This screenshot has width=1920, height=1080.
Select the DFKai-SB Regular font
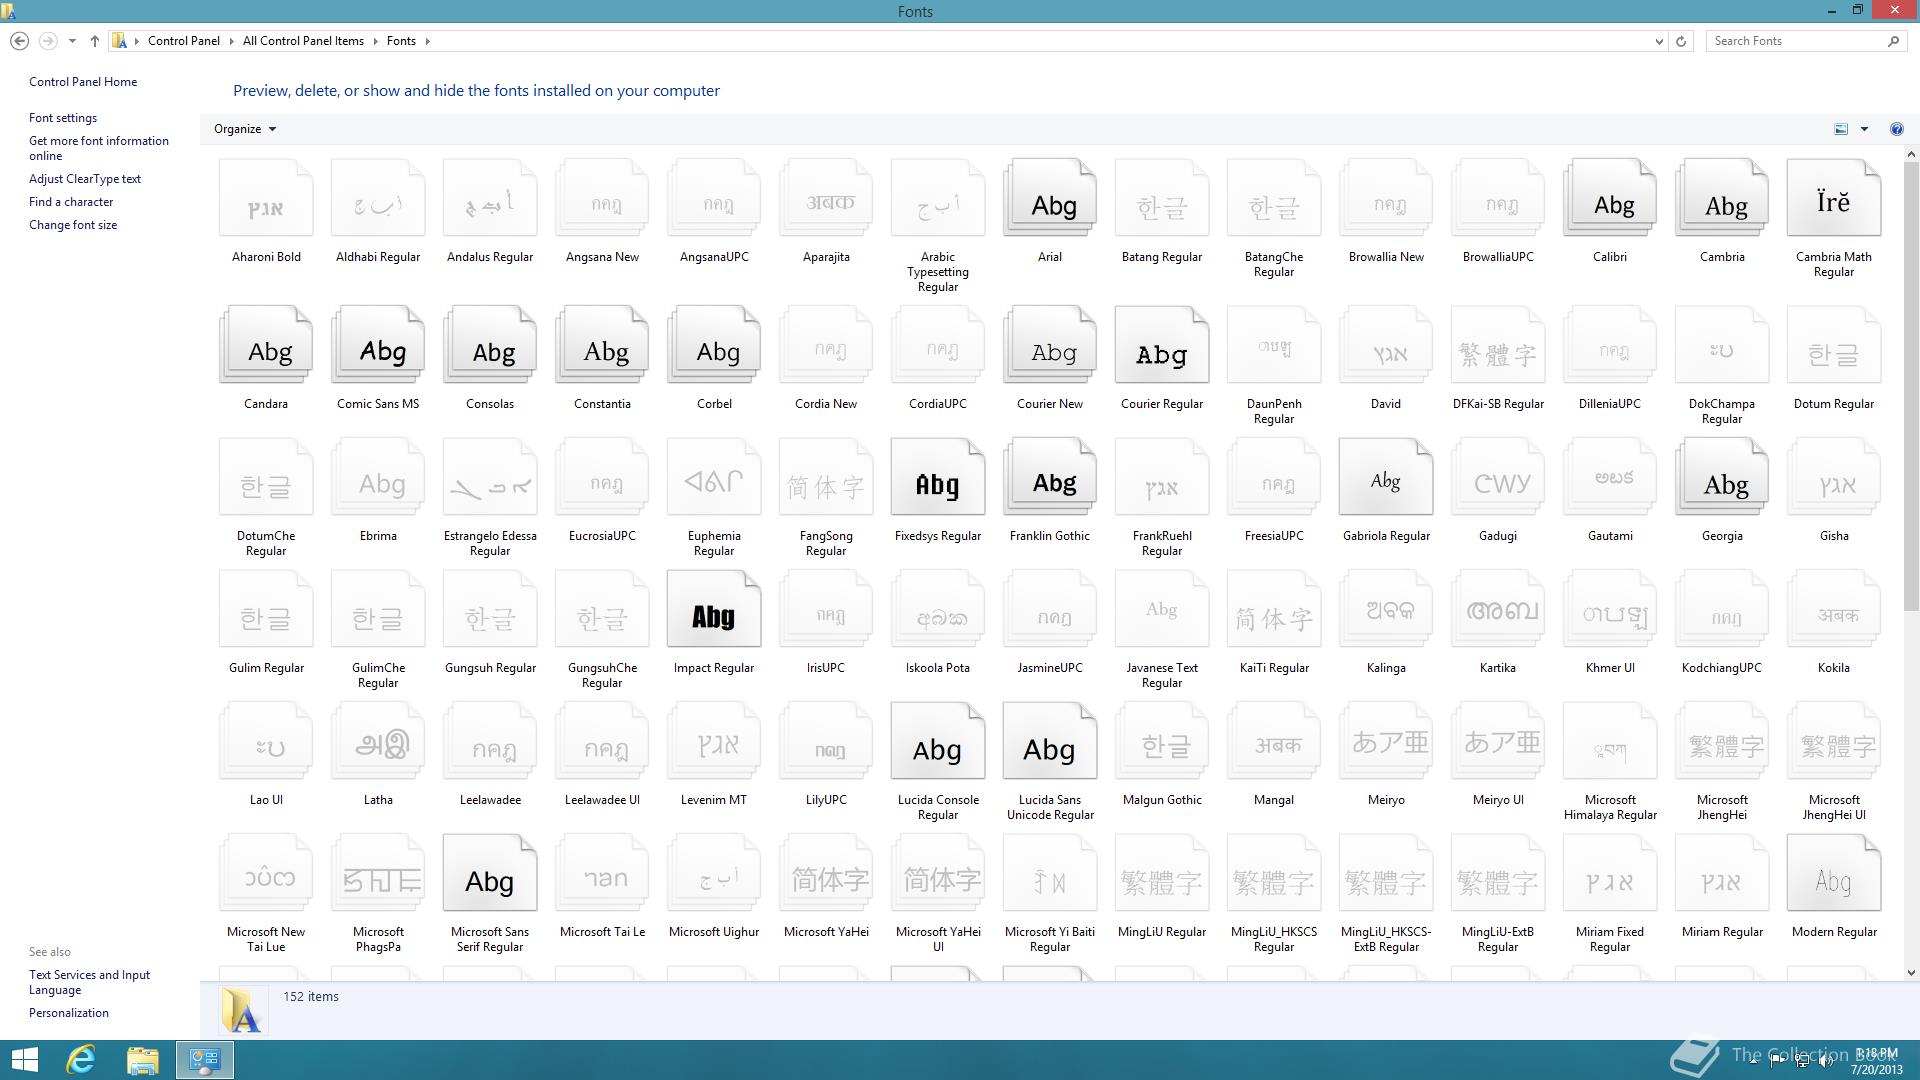coord(1498,345)
